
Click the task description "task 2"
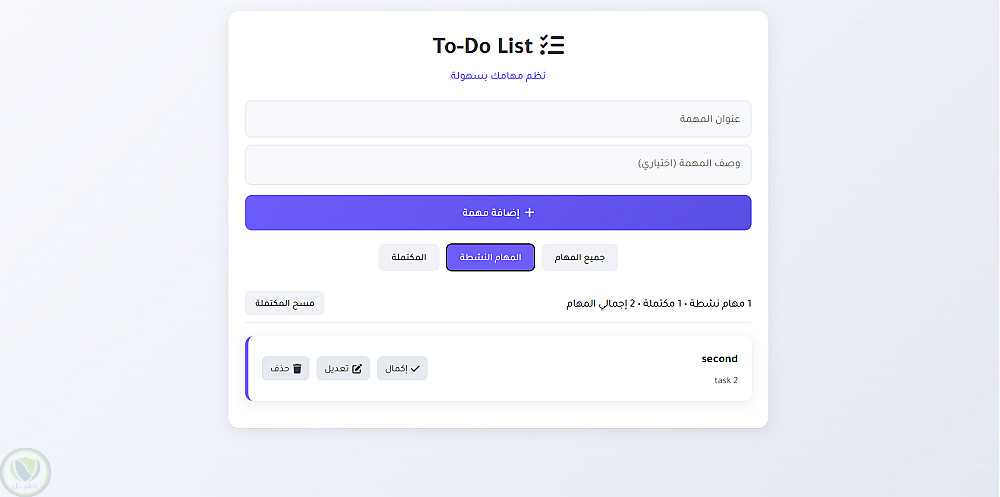pos(725,380)
